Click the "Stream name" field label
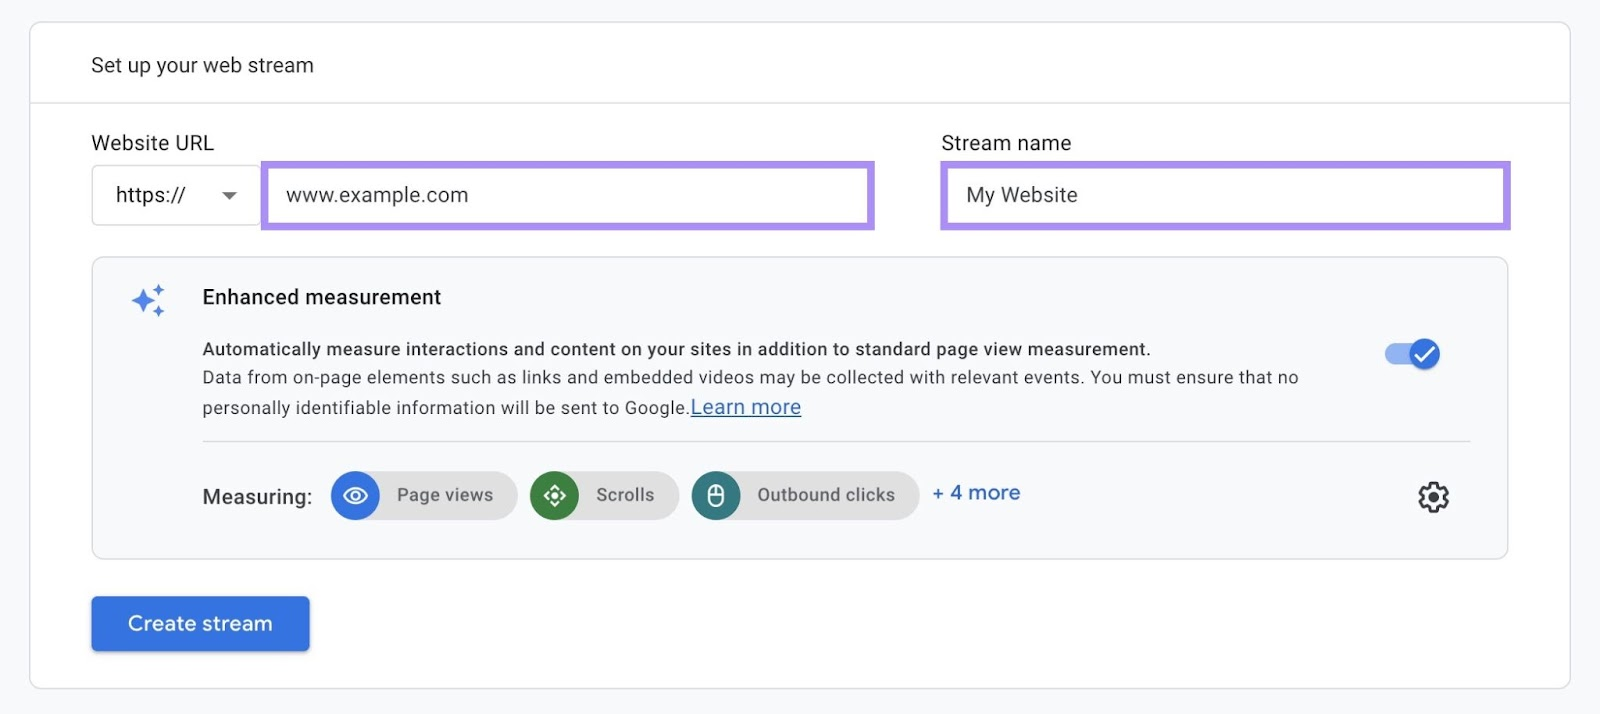 click(1006, 143)
